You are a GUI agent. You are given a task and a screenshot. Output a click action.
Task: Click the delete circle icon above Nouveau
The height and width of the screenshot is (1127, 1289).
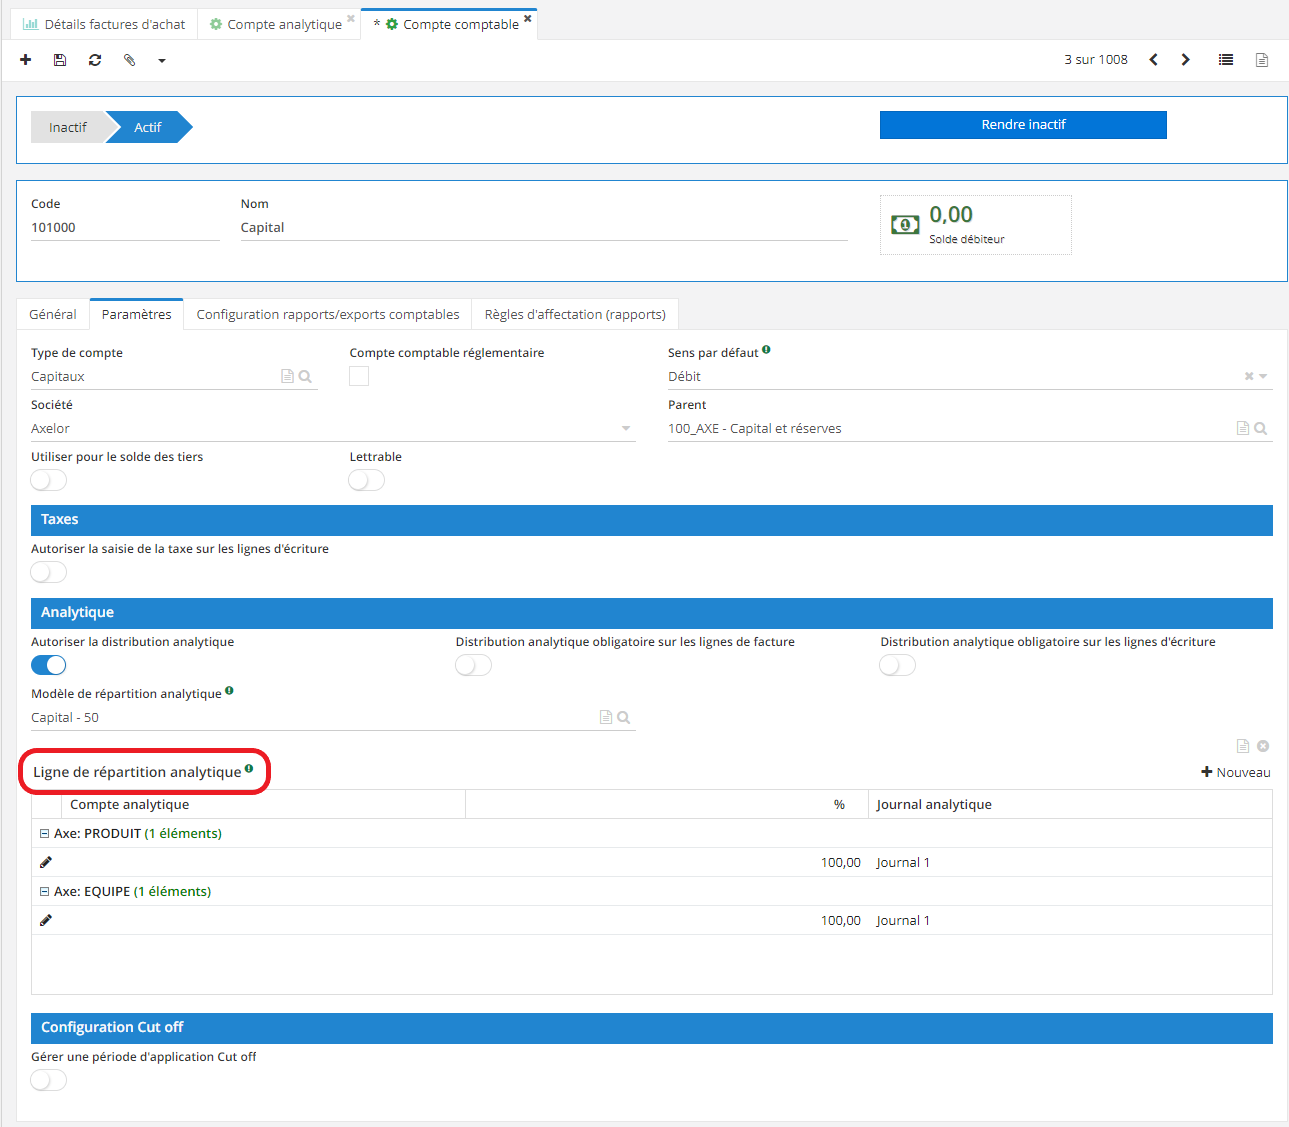coord(1263,746)
